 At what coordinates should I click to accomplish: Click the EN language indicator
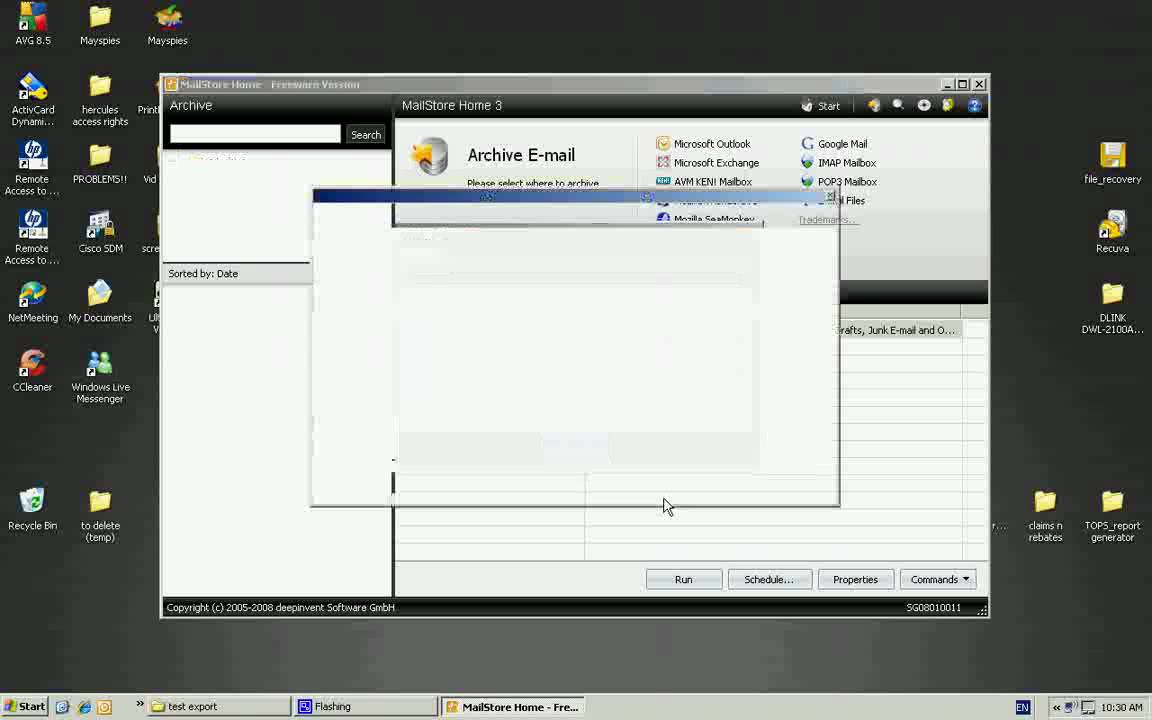1023,708
